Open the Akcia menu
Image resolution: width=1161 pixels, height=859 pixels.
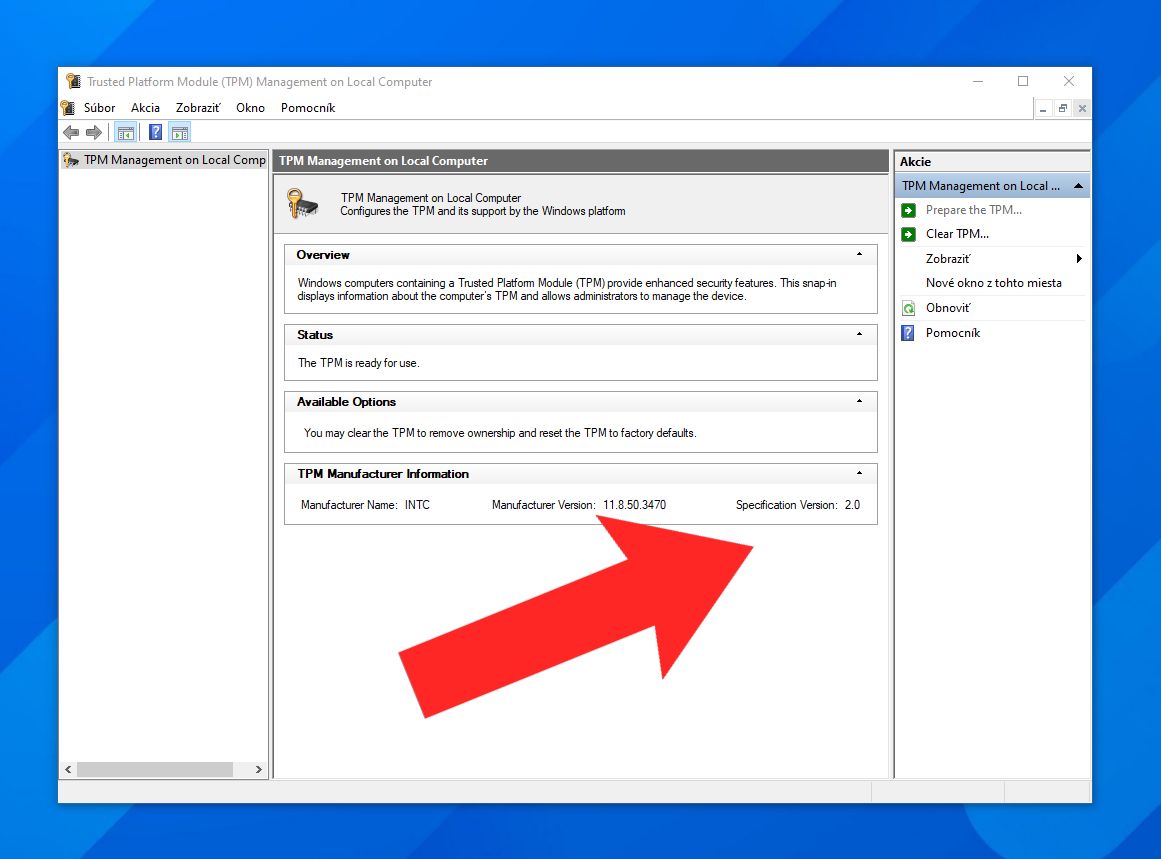[145, 108]
